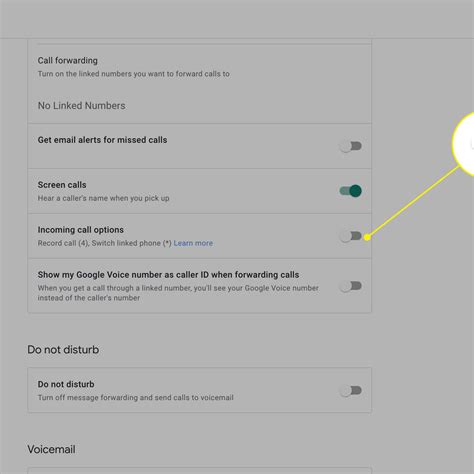474x474 pixels.
Task: Enable the Incoming call options toggle
Action: tap(350, 236)
